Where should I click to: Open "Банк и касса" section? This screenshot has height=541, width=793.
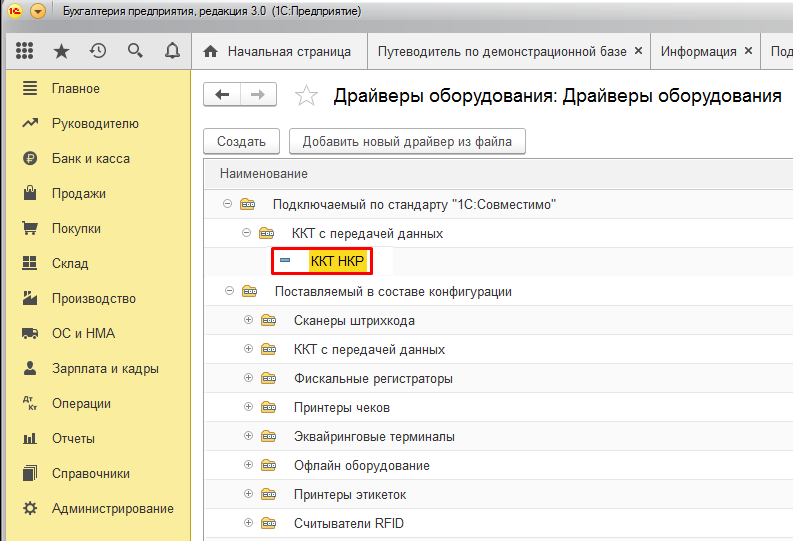click(x=90, y=159)
